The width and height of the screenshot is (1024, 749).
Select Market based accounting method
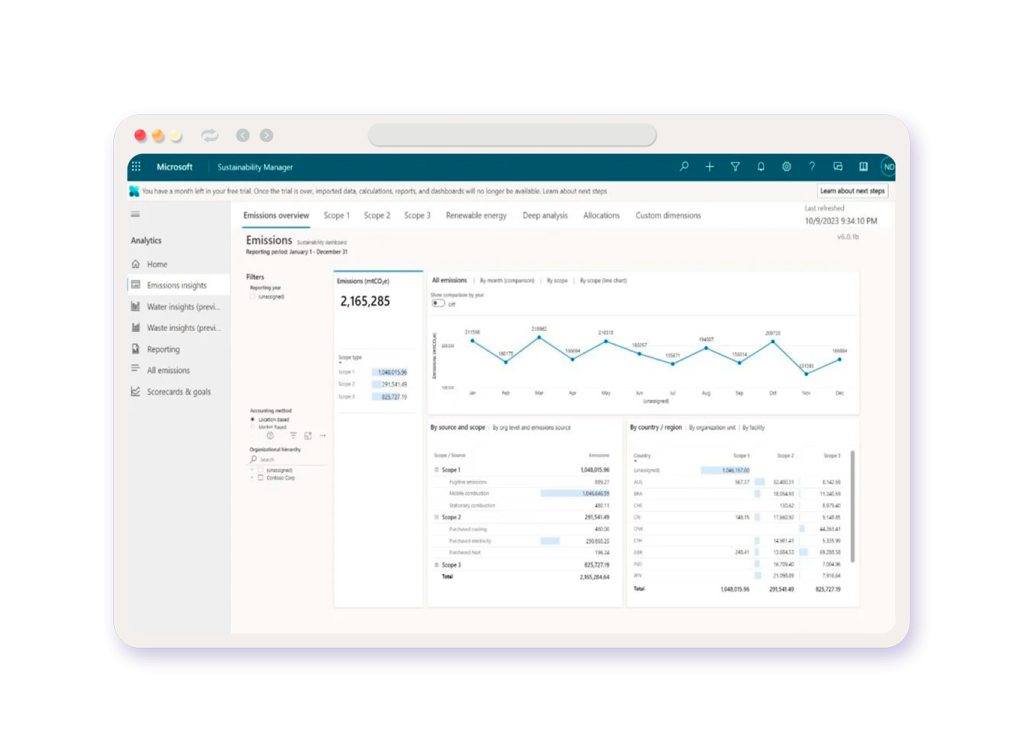pos(253,427)
